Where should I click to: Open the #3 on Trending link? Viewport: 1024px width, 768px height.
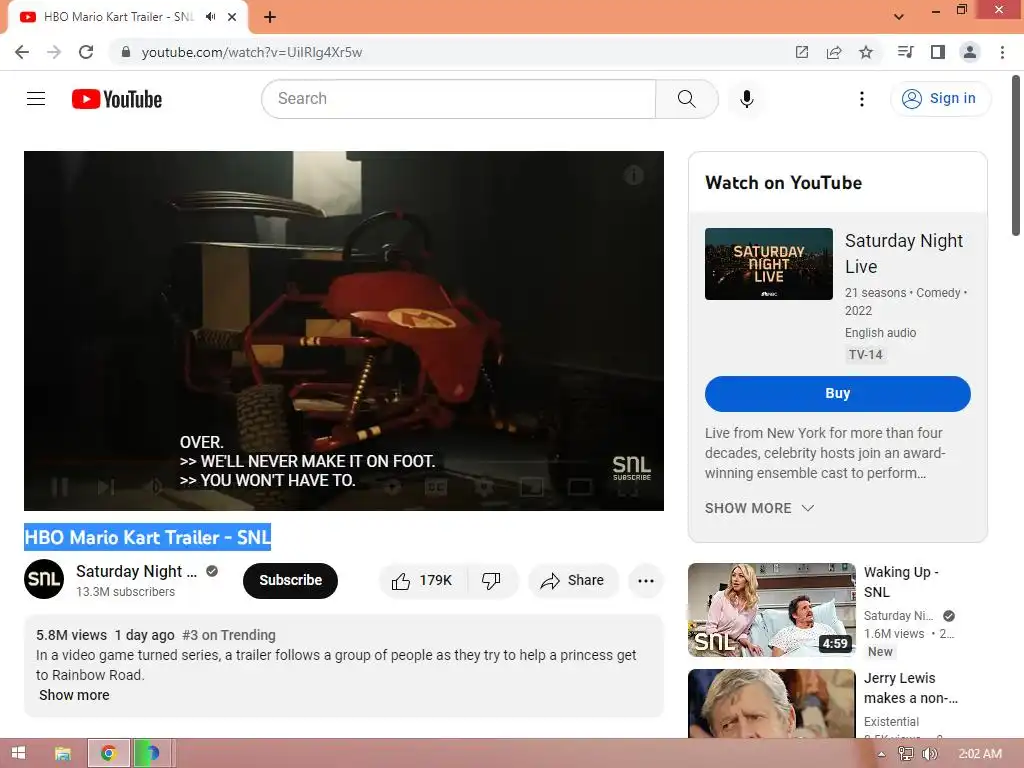[229, 635]
